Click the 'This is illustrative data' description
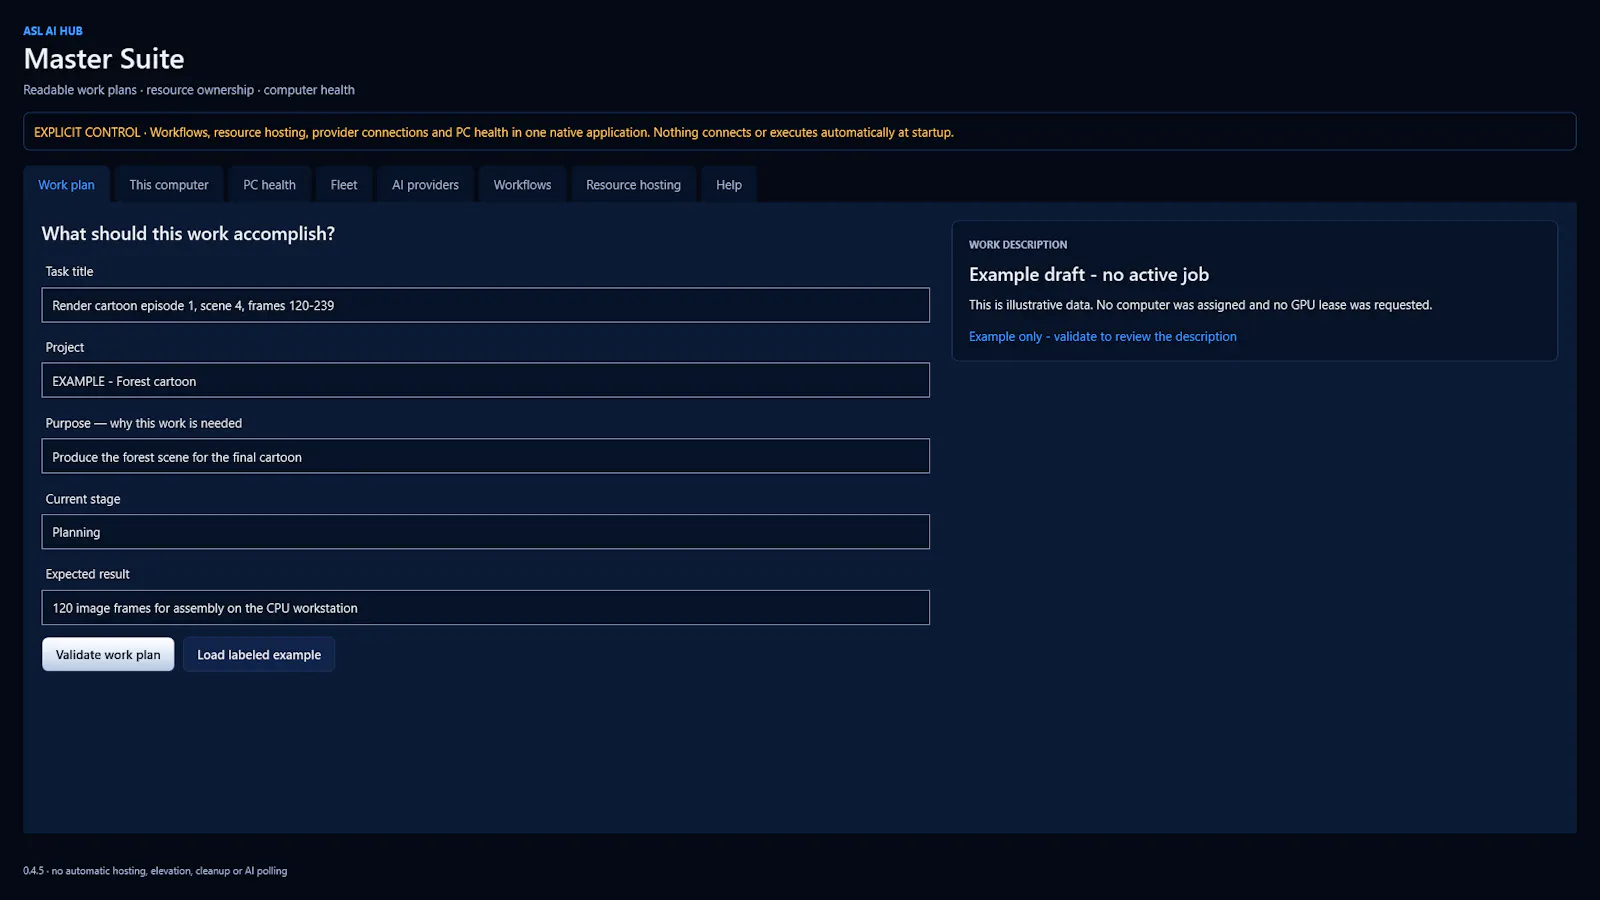The height and width of the screenshot is (900, 1600). pyautogui.click(x=1200, y=305)
